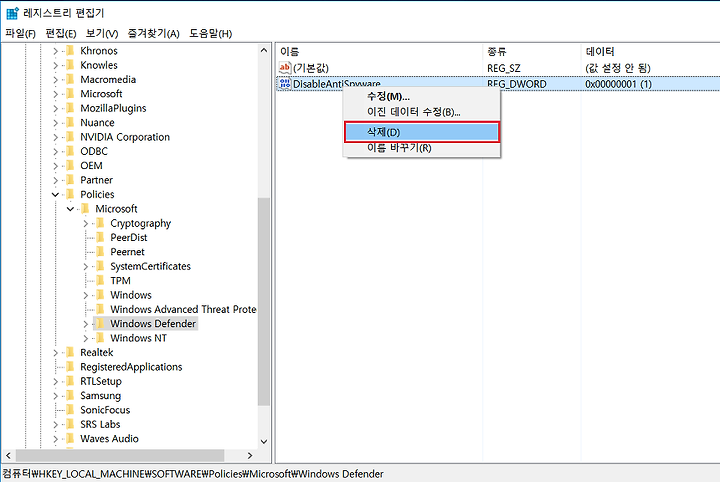Click the Nuance folder icon

(70, 123)
